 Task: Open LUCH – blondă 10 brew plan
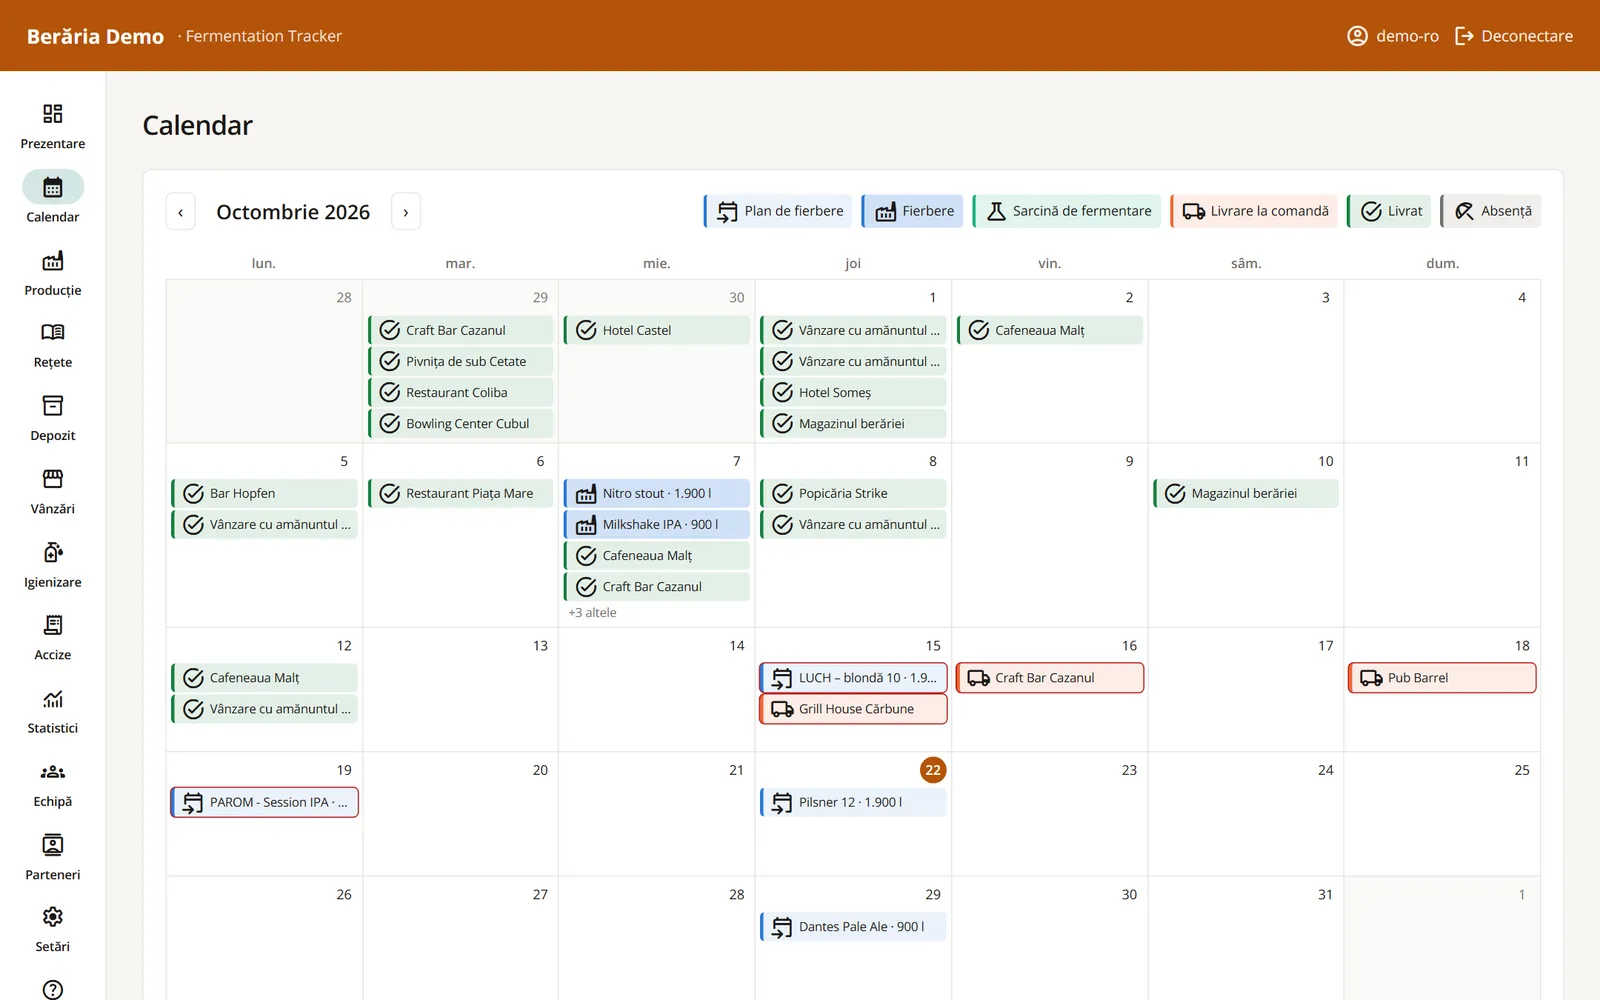pos(853,678)
